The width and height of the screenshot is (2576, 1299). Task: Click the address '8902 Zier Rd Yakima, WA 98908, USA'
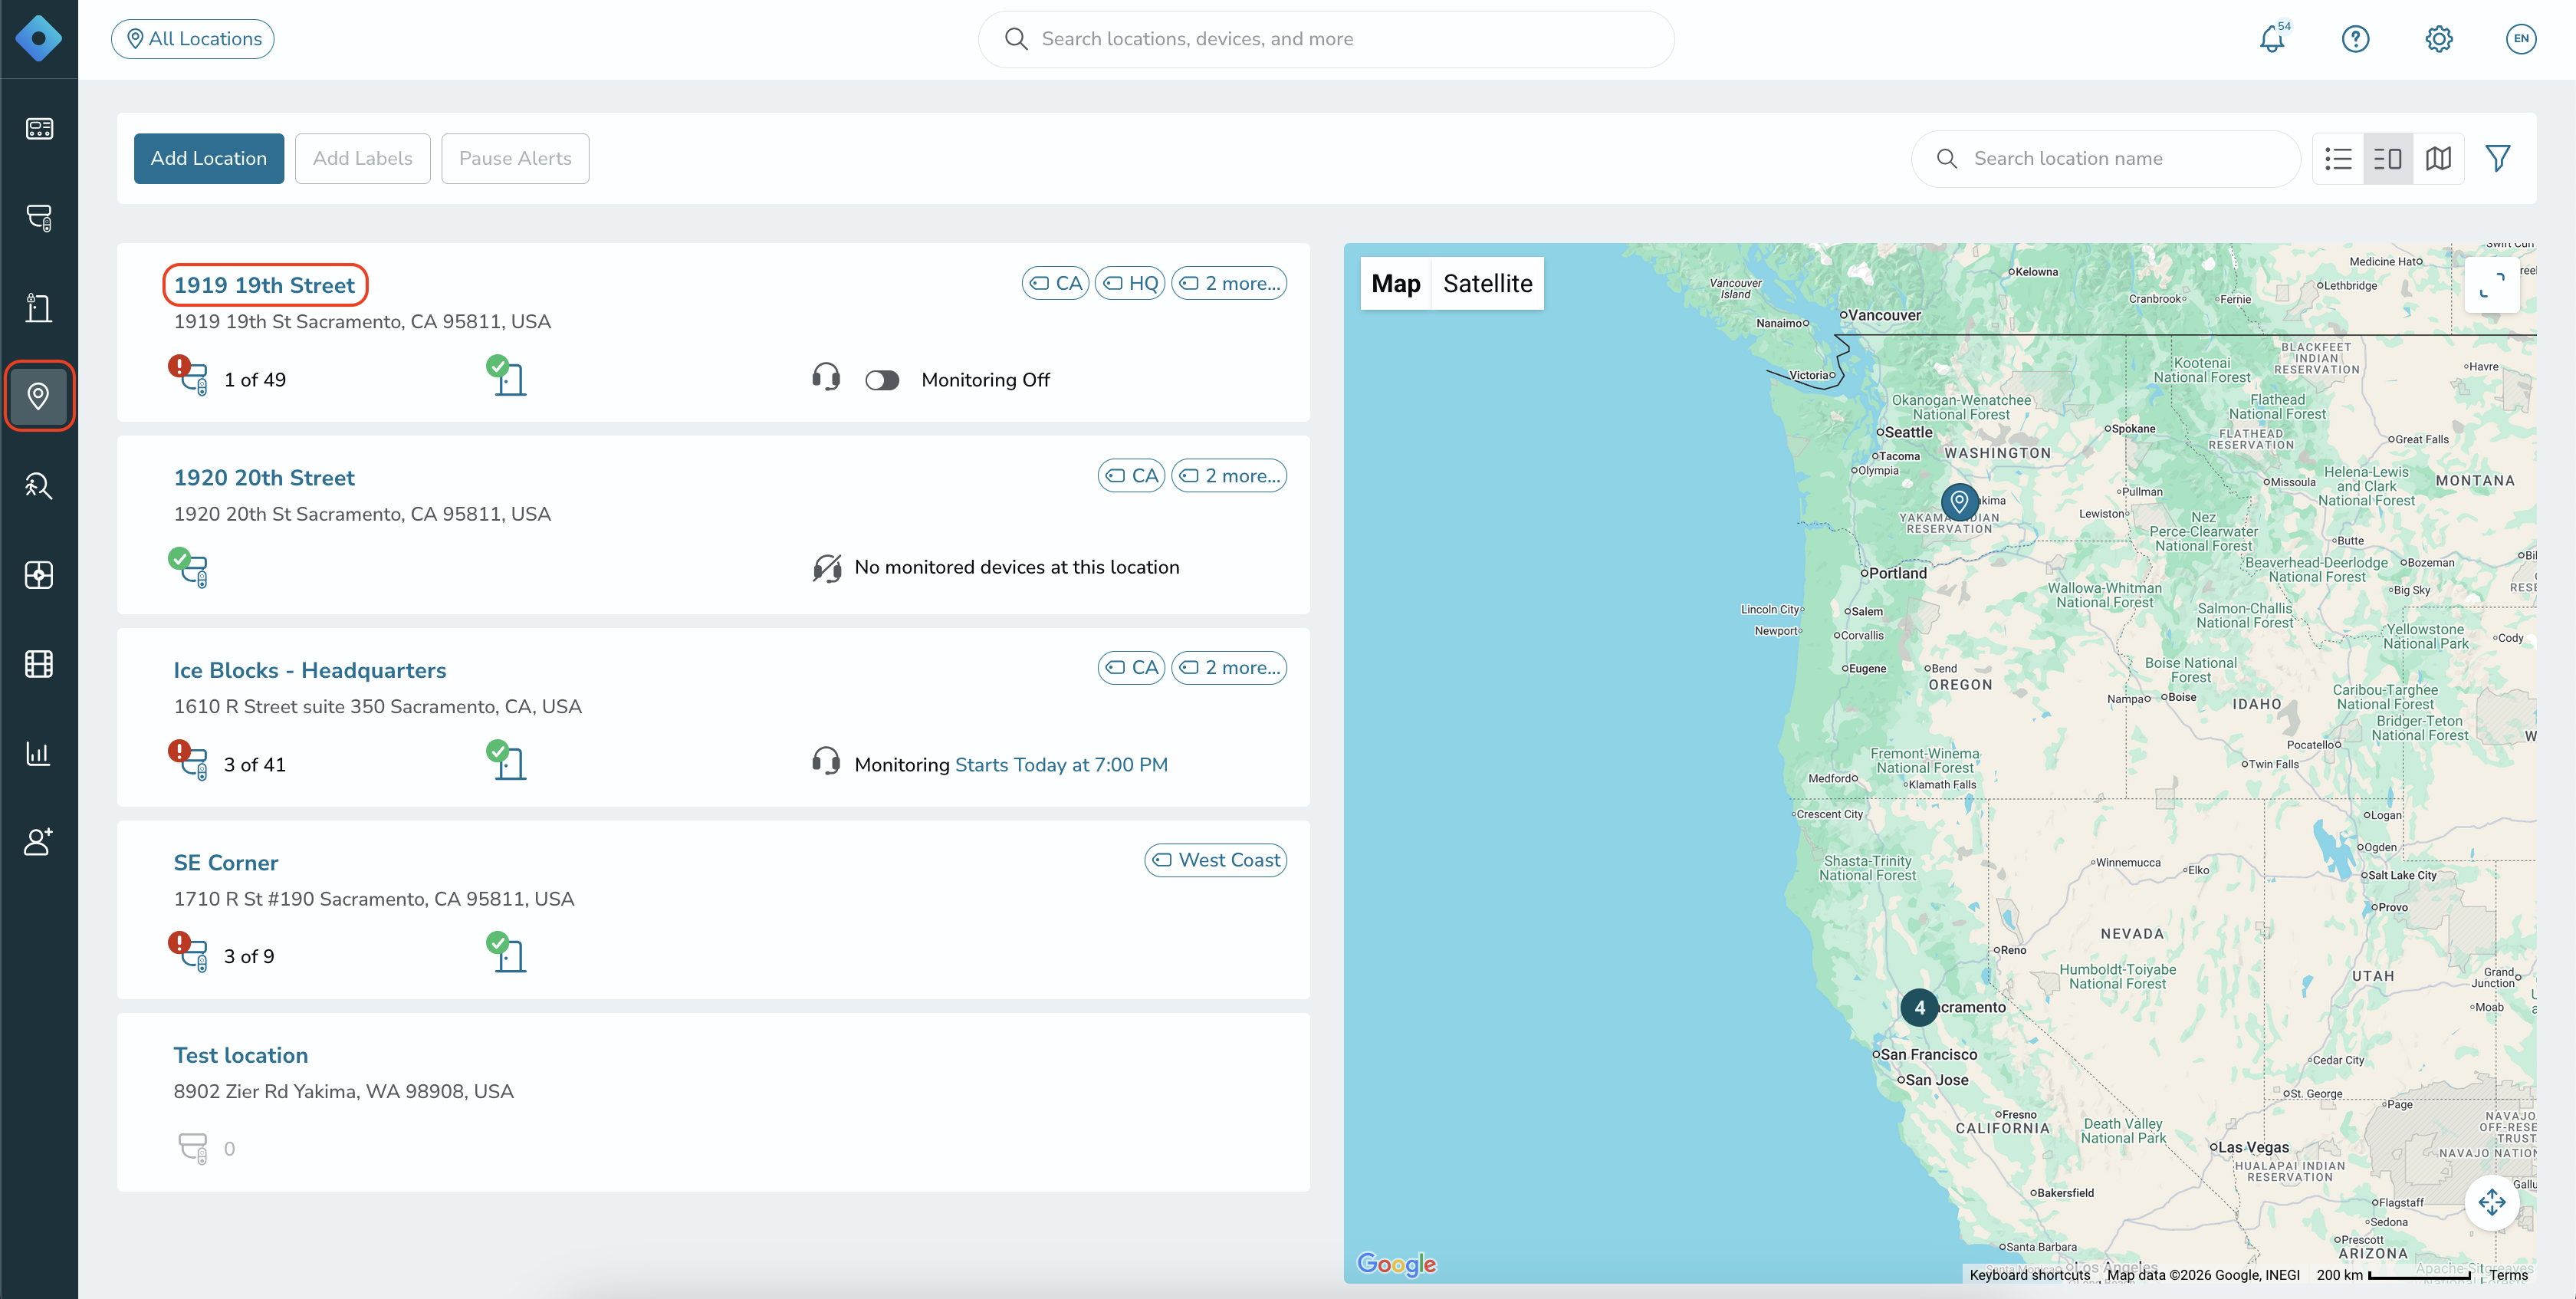tap(344, 1091)
